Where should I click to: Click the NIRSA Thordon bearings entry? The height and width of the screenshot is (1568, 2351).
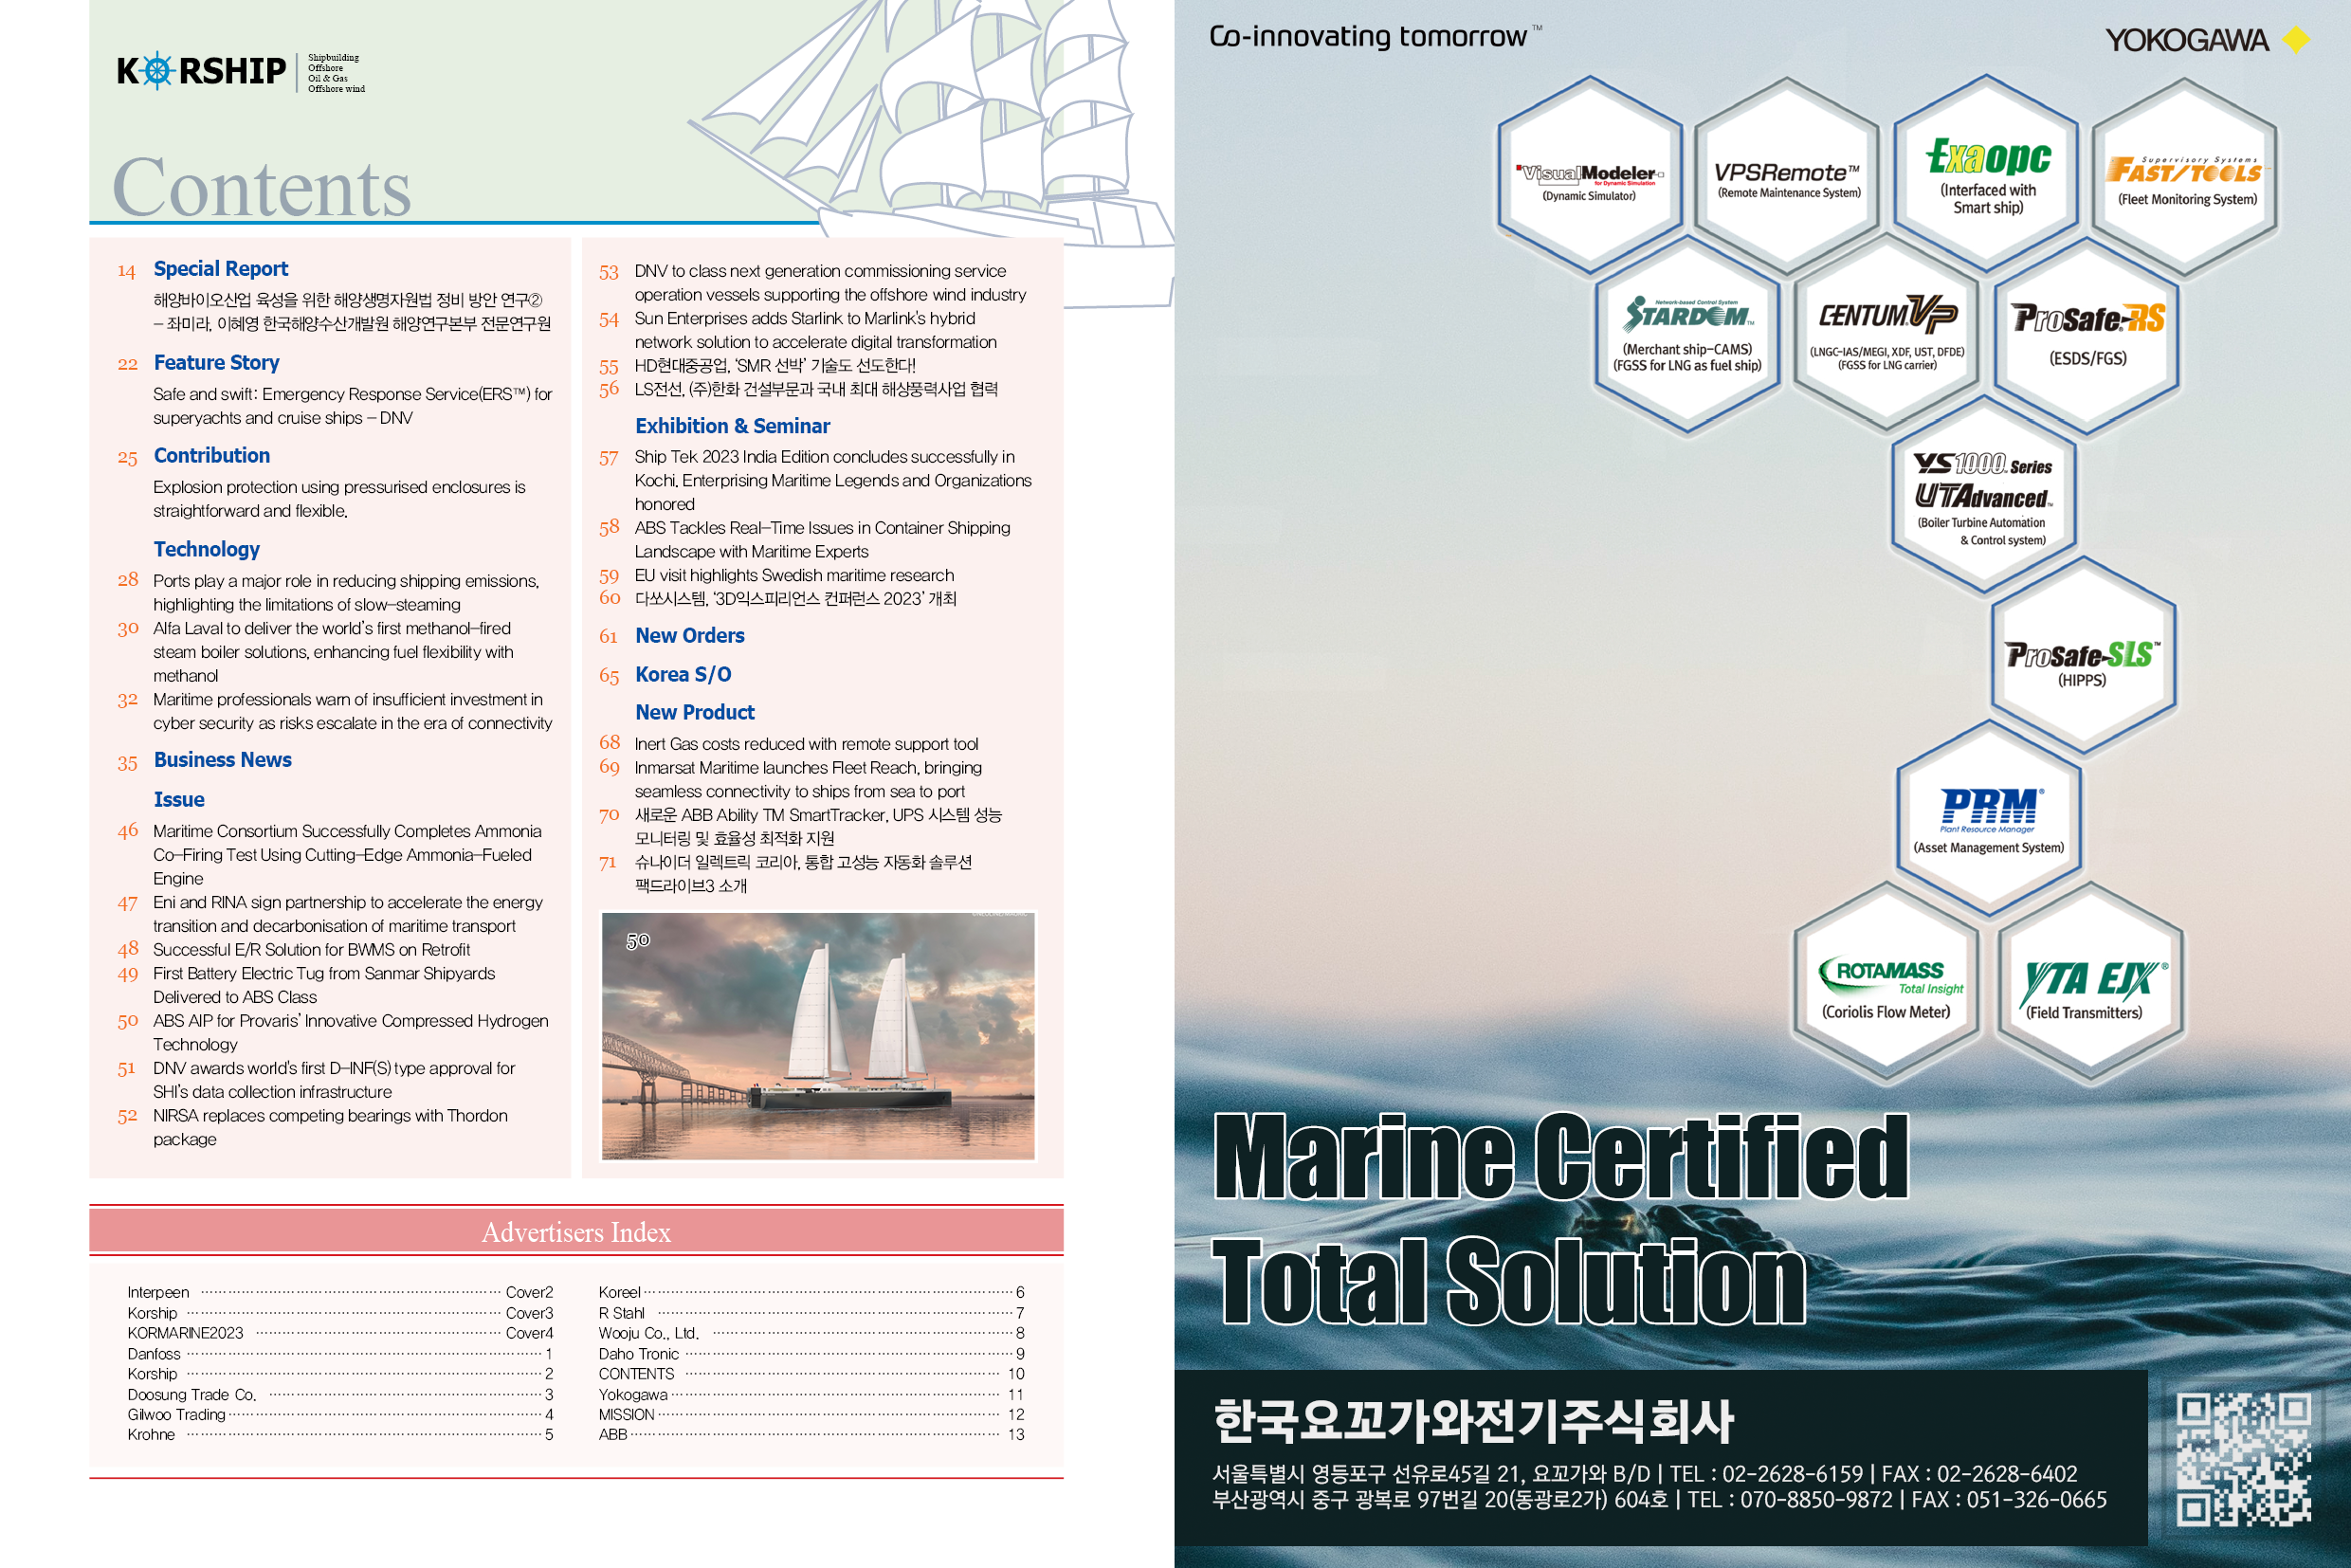pos(330,1127)
